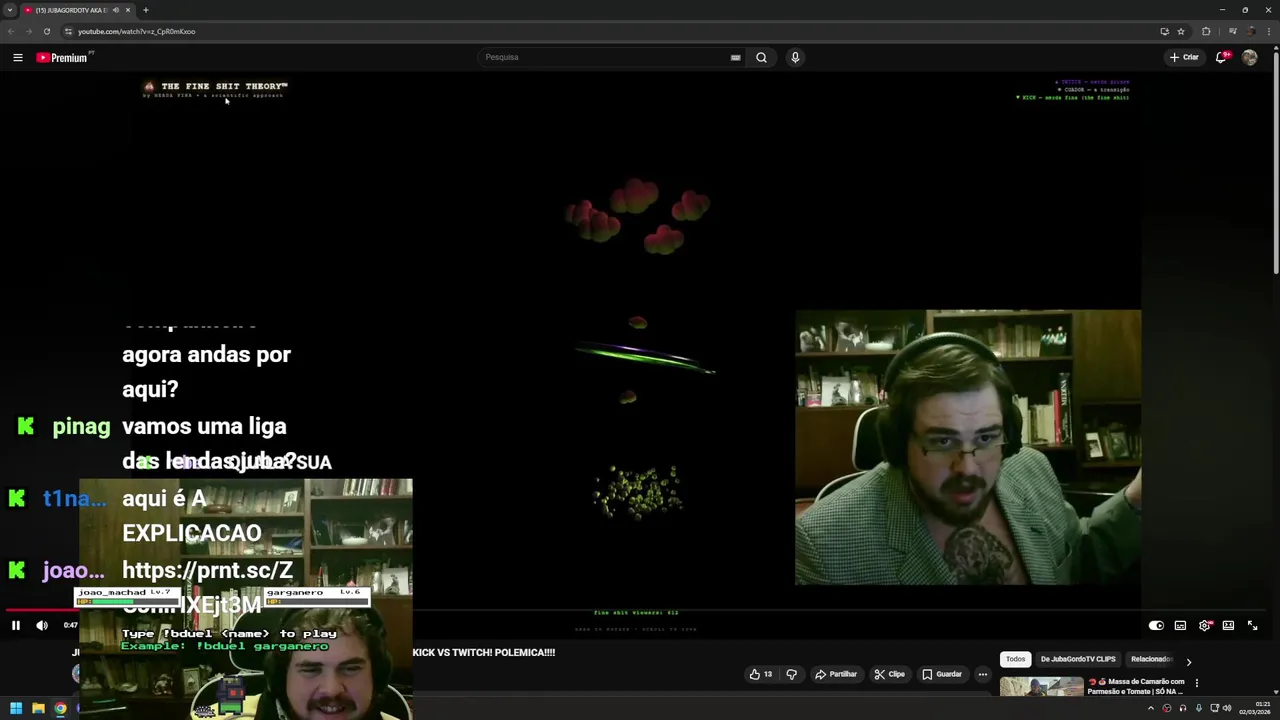Open a new browser tab
This screenshot has width=1280, height=720.
tap(145, 10)
